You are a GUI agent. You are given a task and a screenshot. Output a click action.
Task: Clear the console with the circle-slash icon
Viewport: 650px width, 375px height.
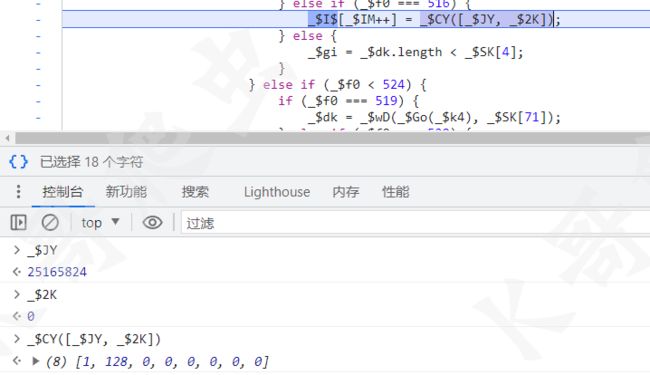50,223
